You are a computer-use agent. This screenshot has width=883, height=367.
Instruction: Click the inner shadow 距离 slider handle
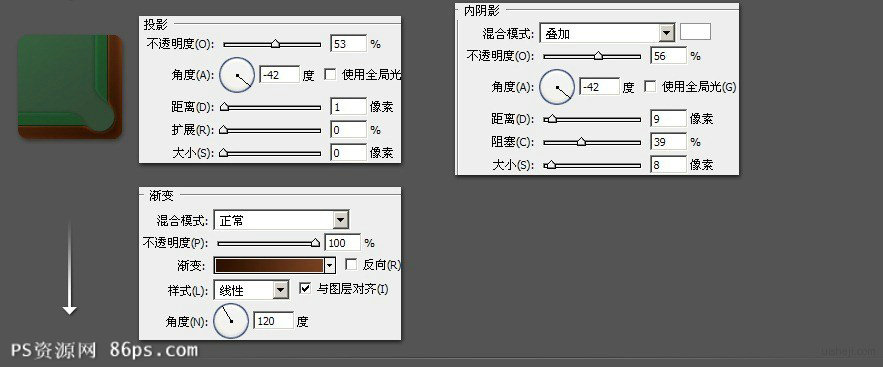tap(551, 119)
